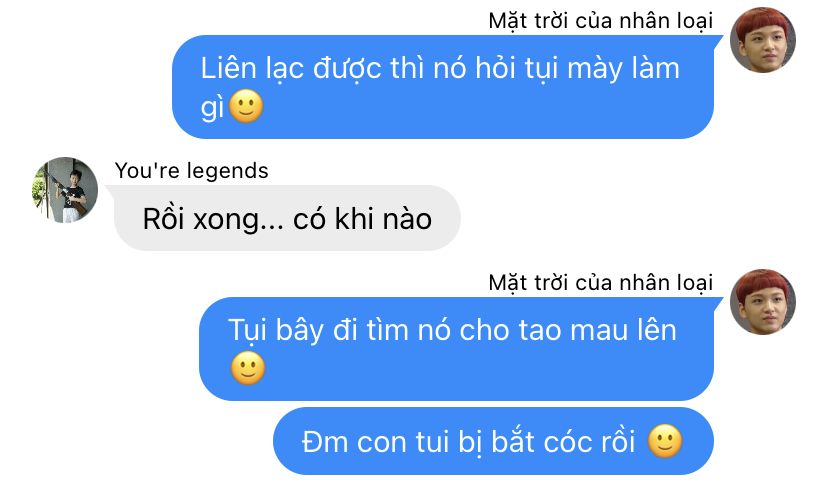Click the word 'xong...' in the gray message
Image resolution: width=828 pixels, height=503 pixels.
[x=238, y=220]
